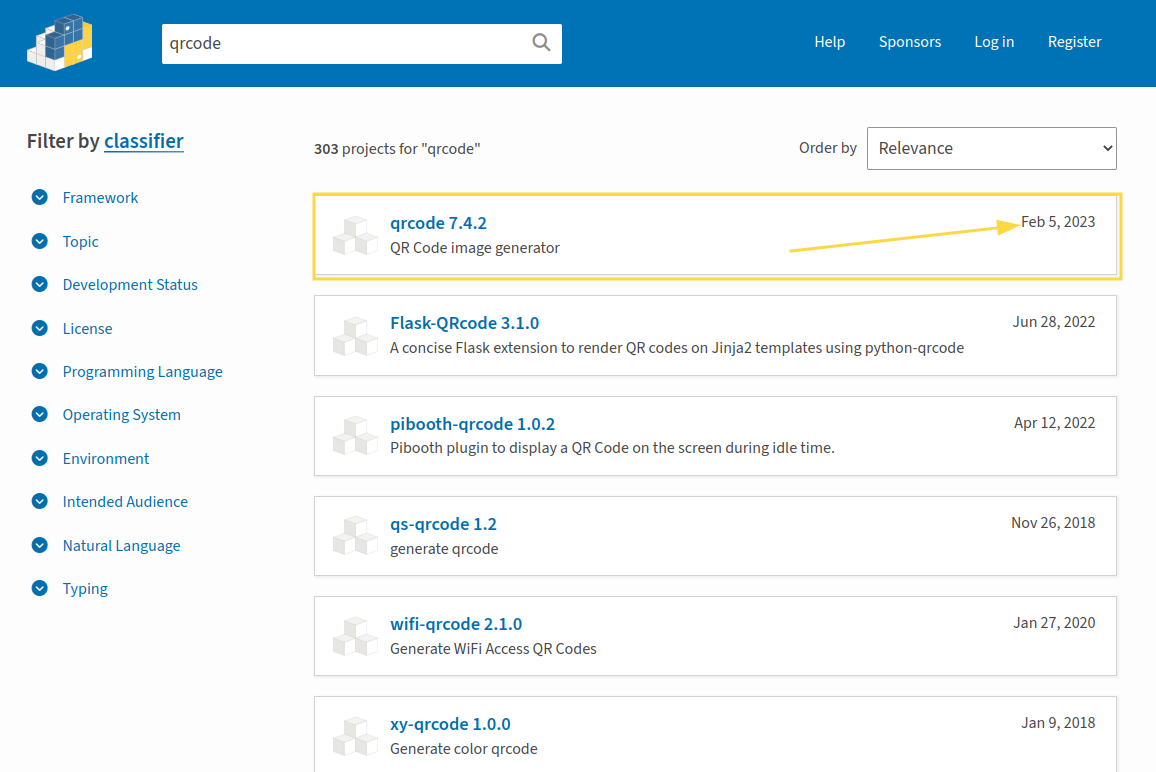Click the Log in link

point(994,42)
